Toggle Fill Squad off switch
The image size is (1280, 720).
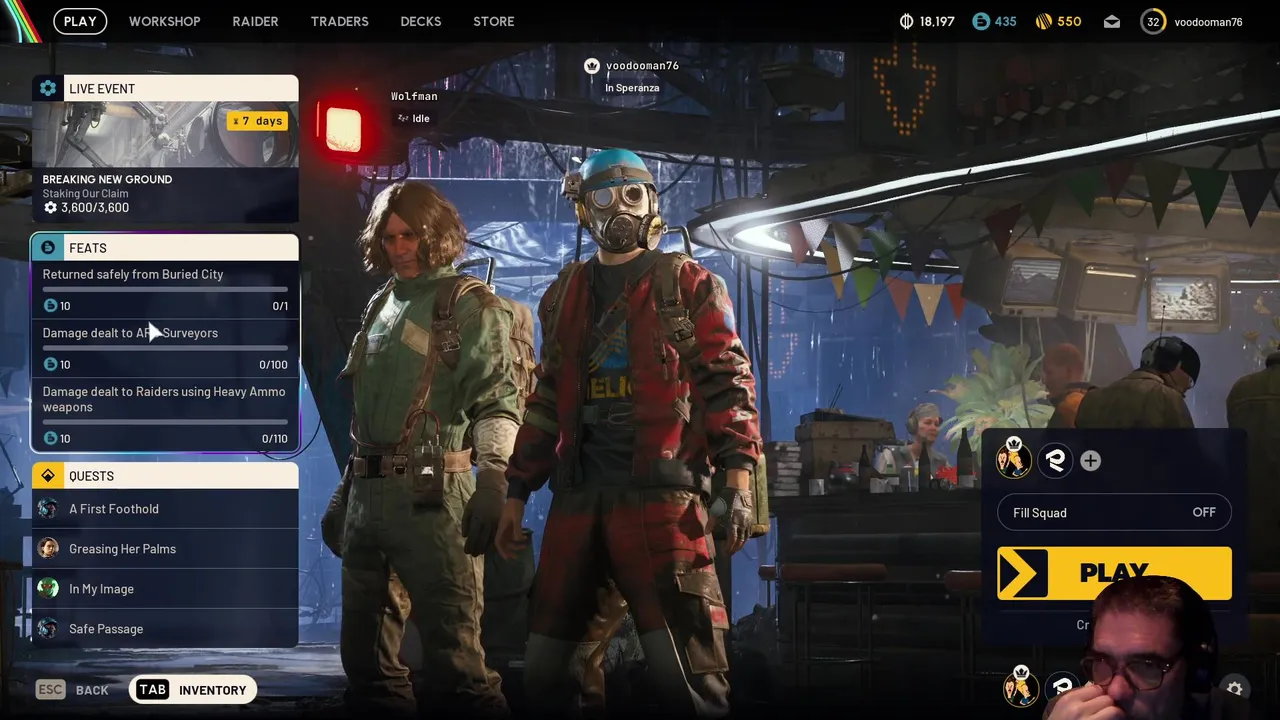click(x=1114, y=513)
